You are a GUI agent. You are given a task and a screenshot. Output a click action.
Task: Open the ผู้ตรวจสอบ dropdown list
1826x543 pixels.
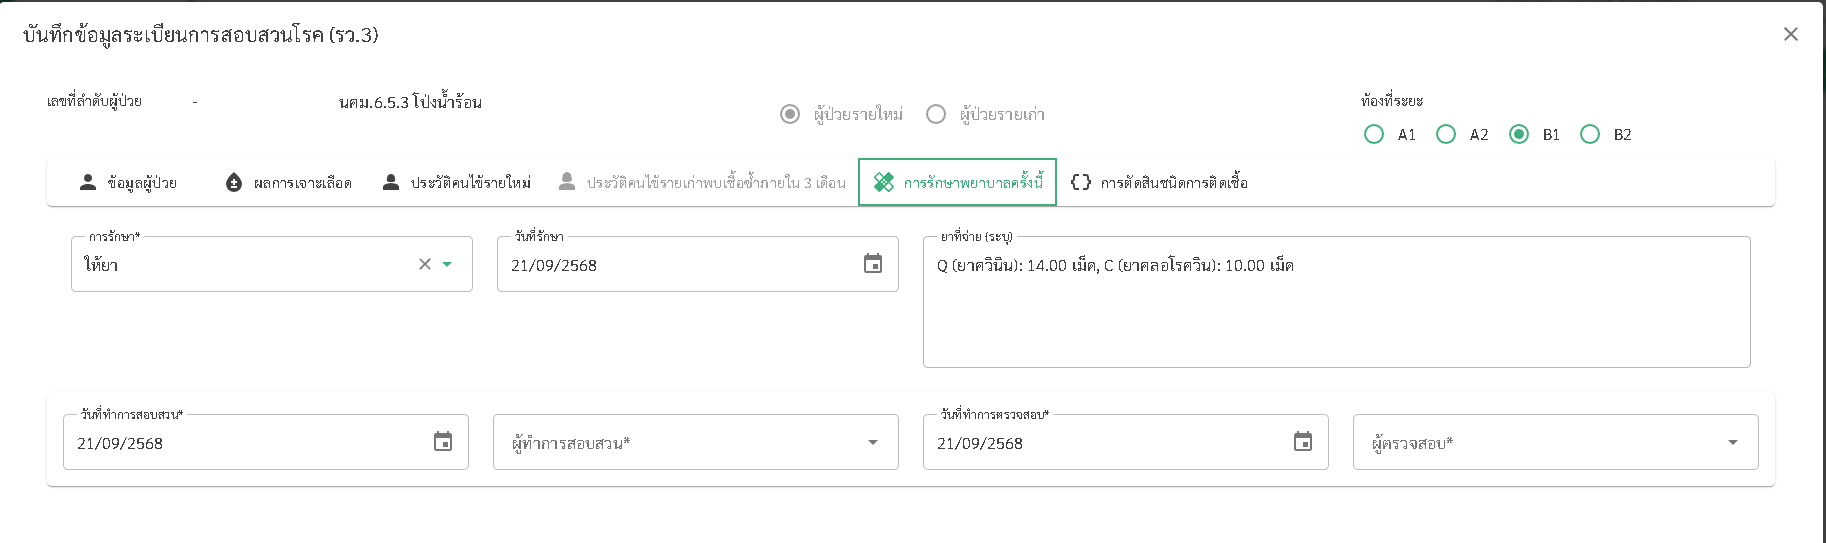coord(1733,442)
